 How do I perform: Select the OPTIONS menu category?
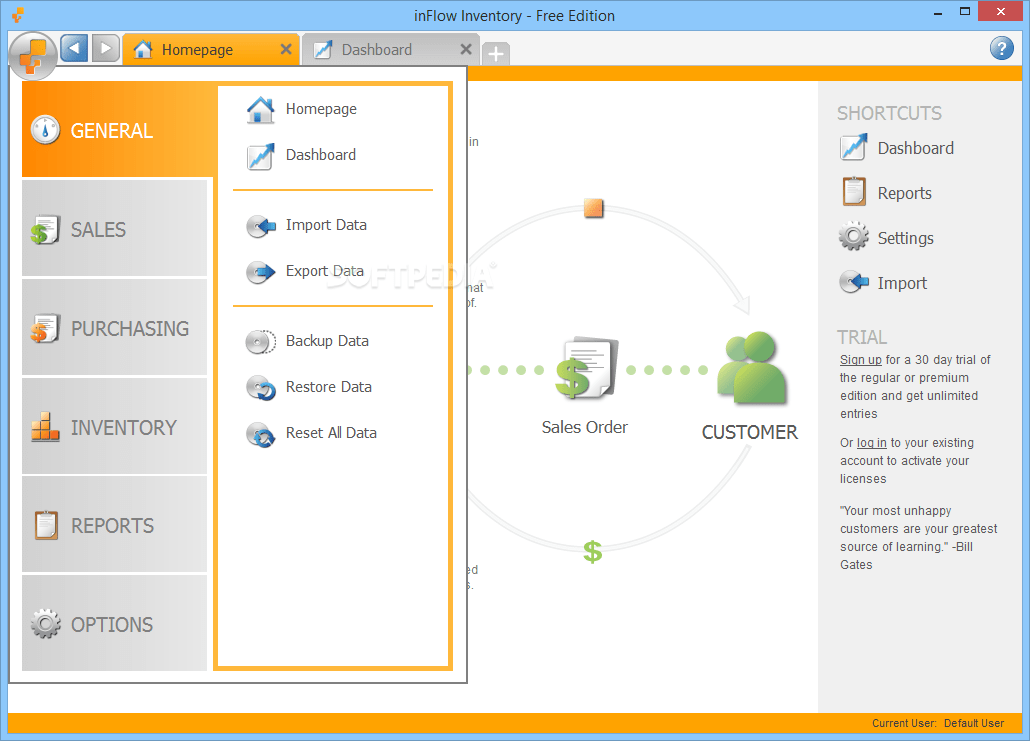[x=114, y=623]
